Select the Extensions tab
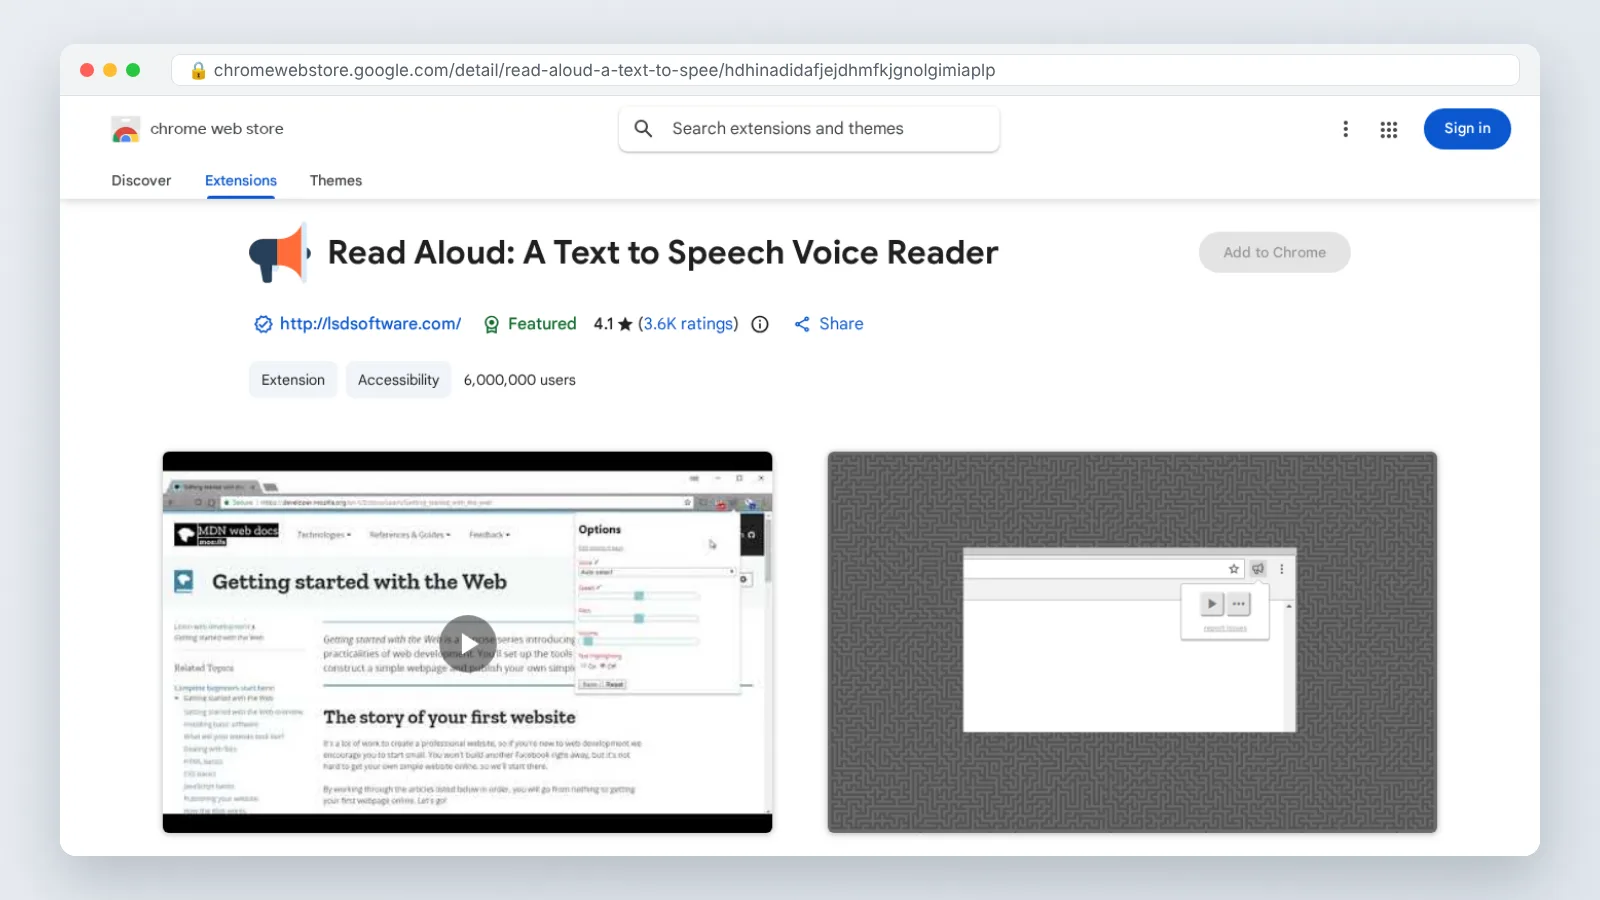Screen dimensions: 1600x900 click(241, 181)
